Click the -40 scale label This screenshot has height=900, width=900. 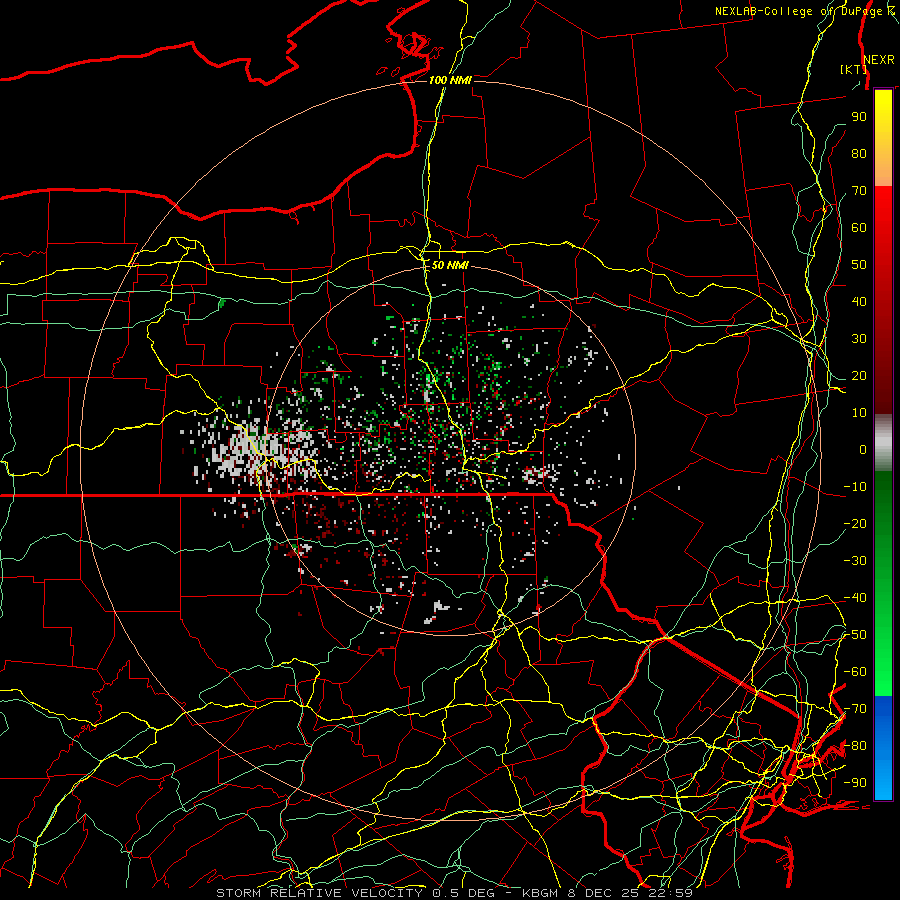(x=855, y=598)
